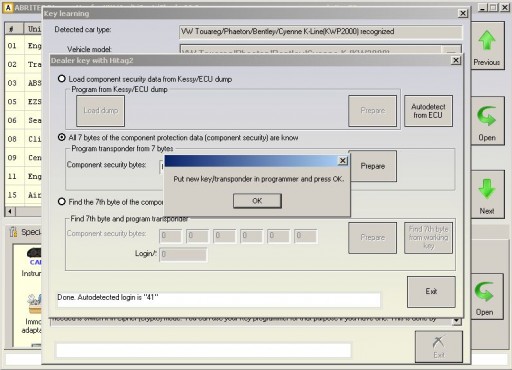The height and width of the screenshot is (370, 512).
Task: Select Find the 7th byte option
Action: coord(62,201)
